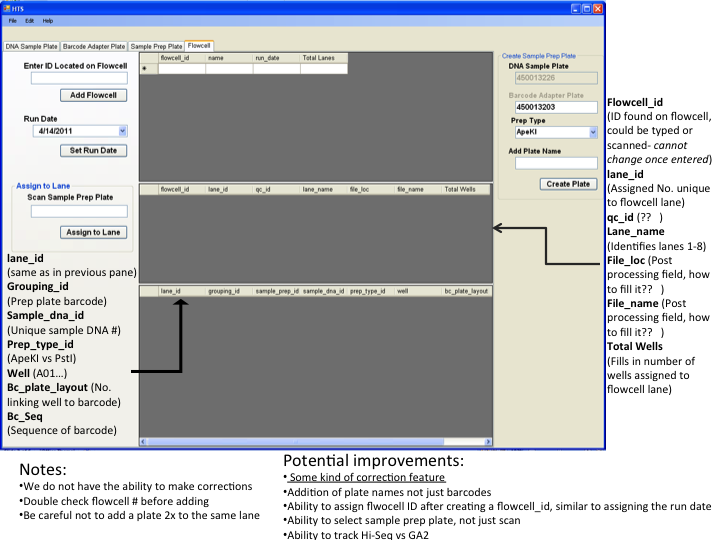Image resolution: width=720 pixels, height=540 pixels.
Task: Click the lane_id header in lanes grid
Action: (x=229, y=189)
